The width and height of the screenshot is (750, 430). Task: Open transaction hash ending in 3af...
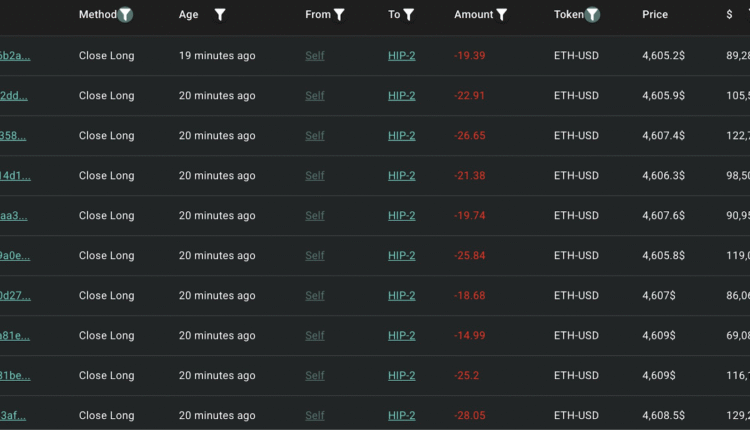click(x=14, y=416)
